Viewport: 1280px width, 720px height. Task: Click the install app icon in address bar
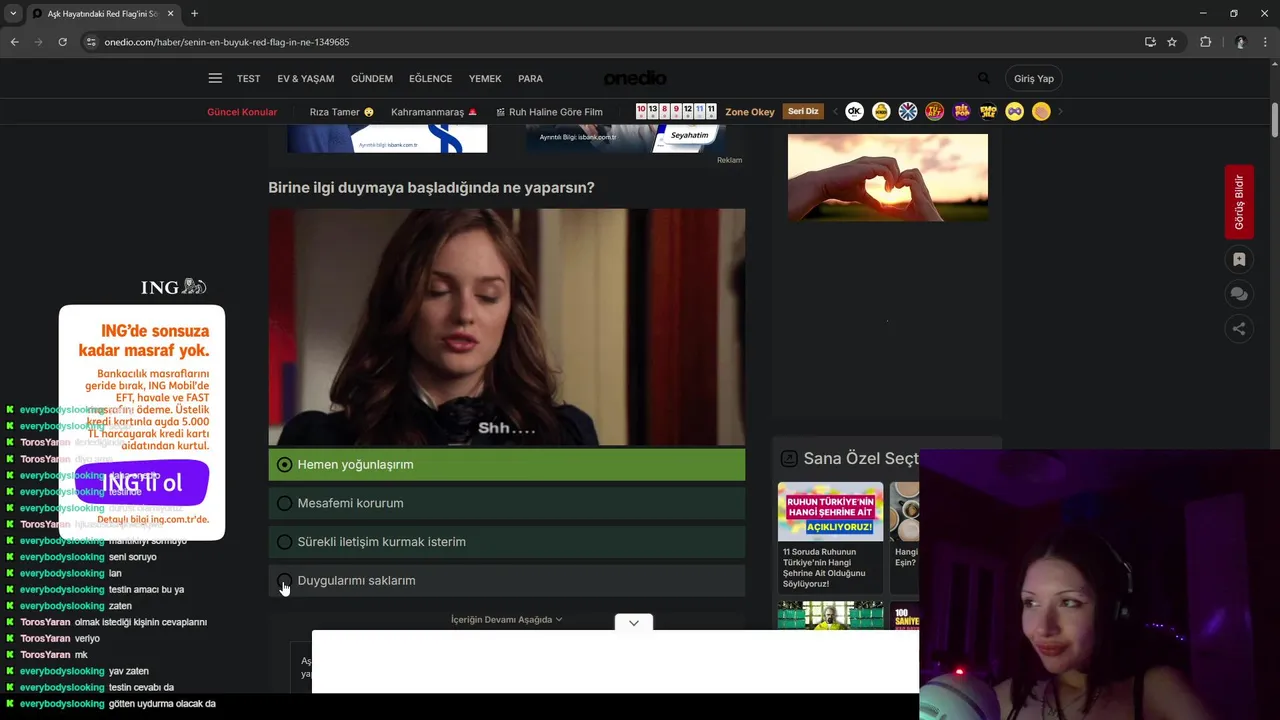coord(1150,42)
